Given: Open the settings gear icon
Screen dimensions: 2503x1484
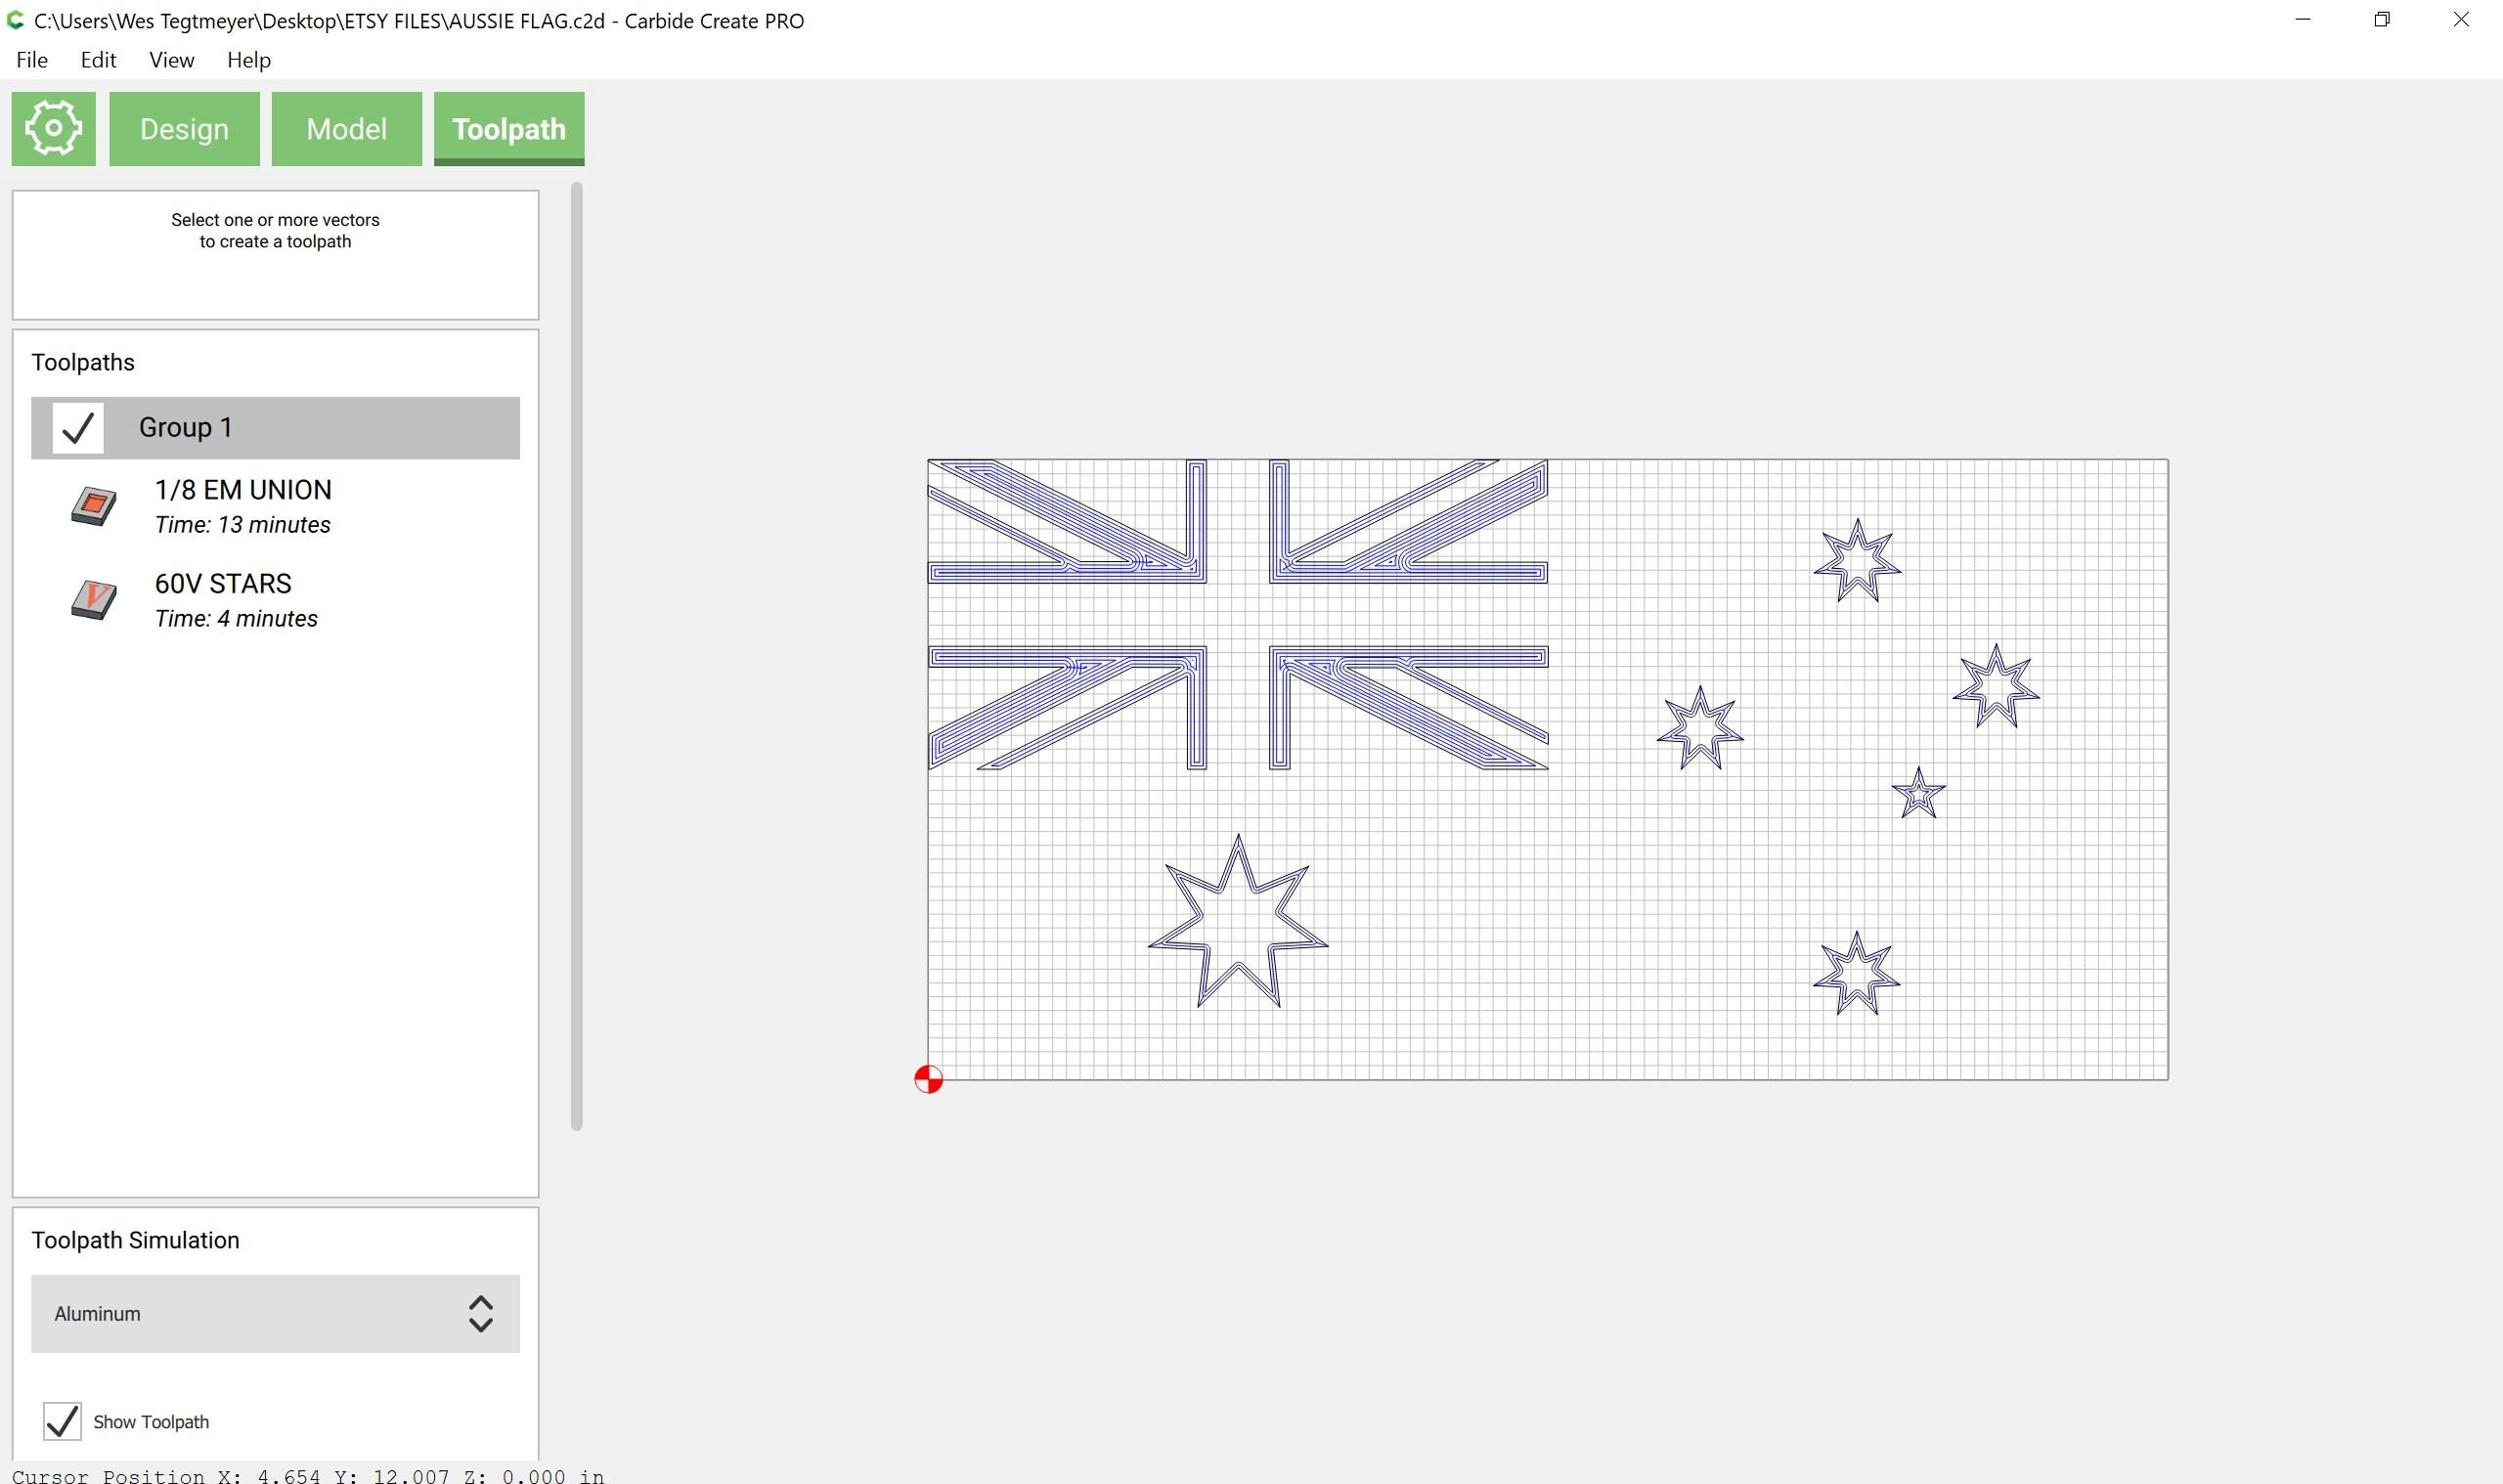Looking at the screenshot, I should coord(52,128).
